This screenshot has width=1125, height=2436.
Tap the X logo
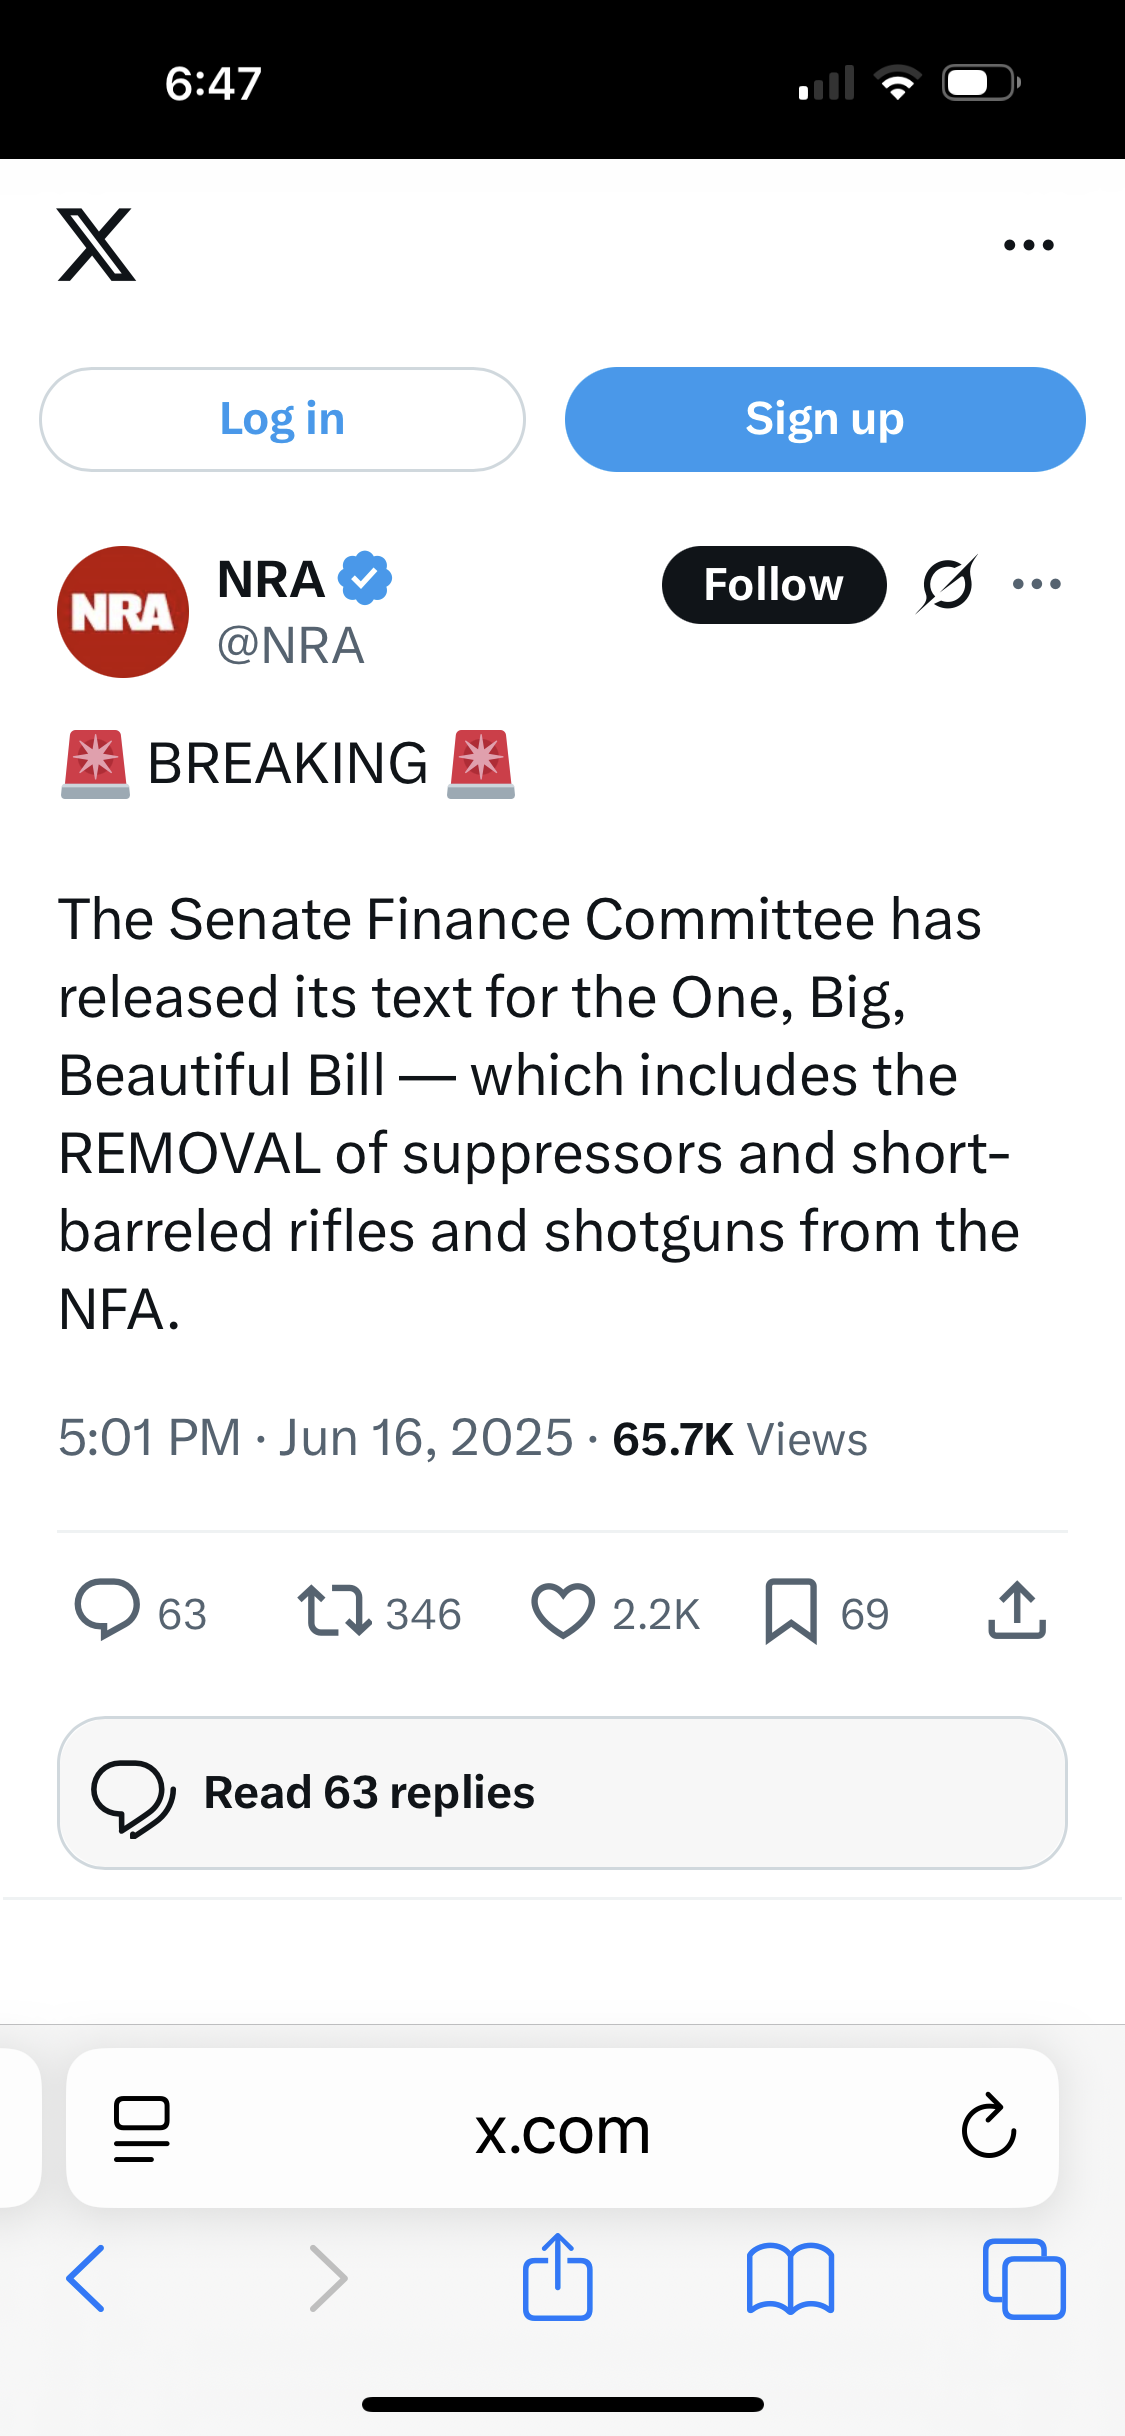(x=96, y=245)
